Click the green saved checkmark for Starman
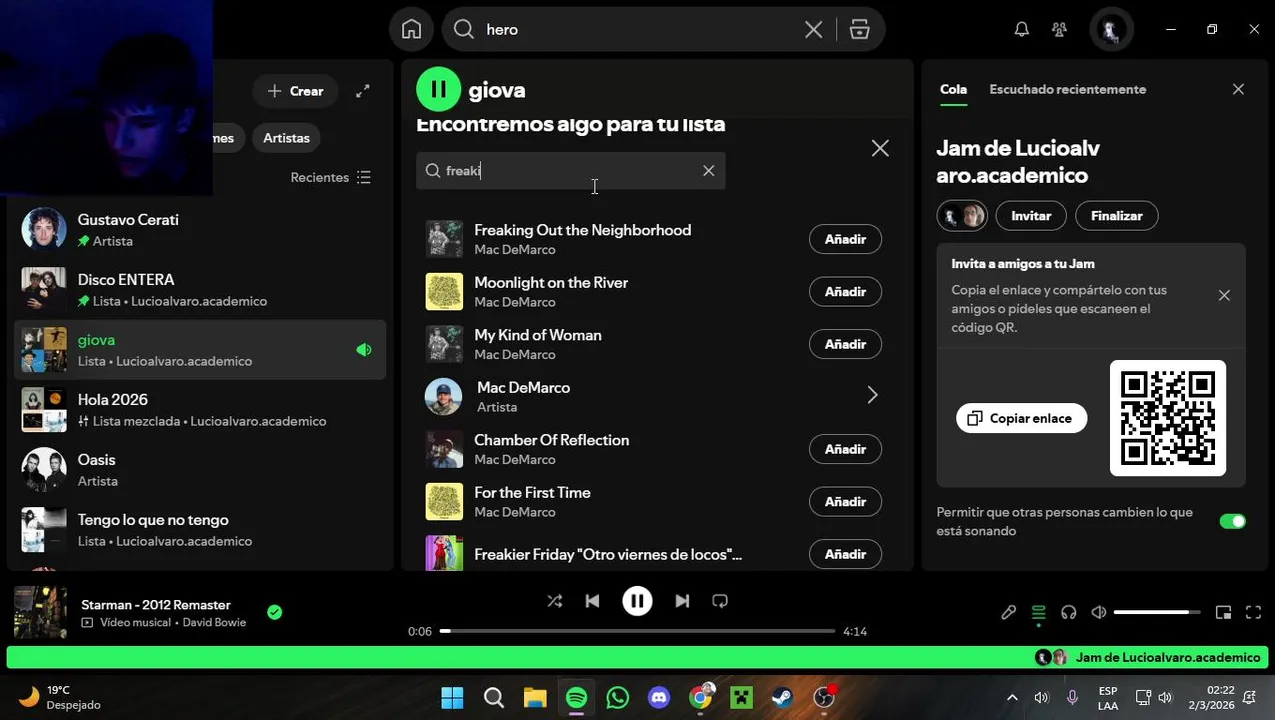 click(275, 612)
